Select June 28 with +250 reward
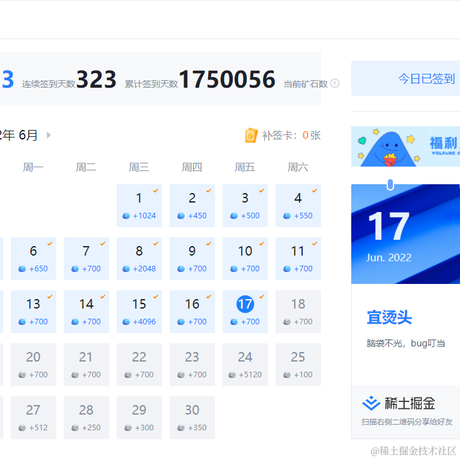460x460 pixels. 86,418
